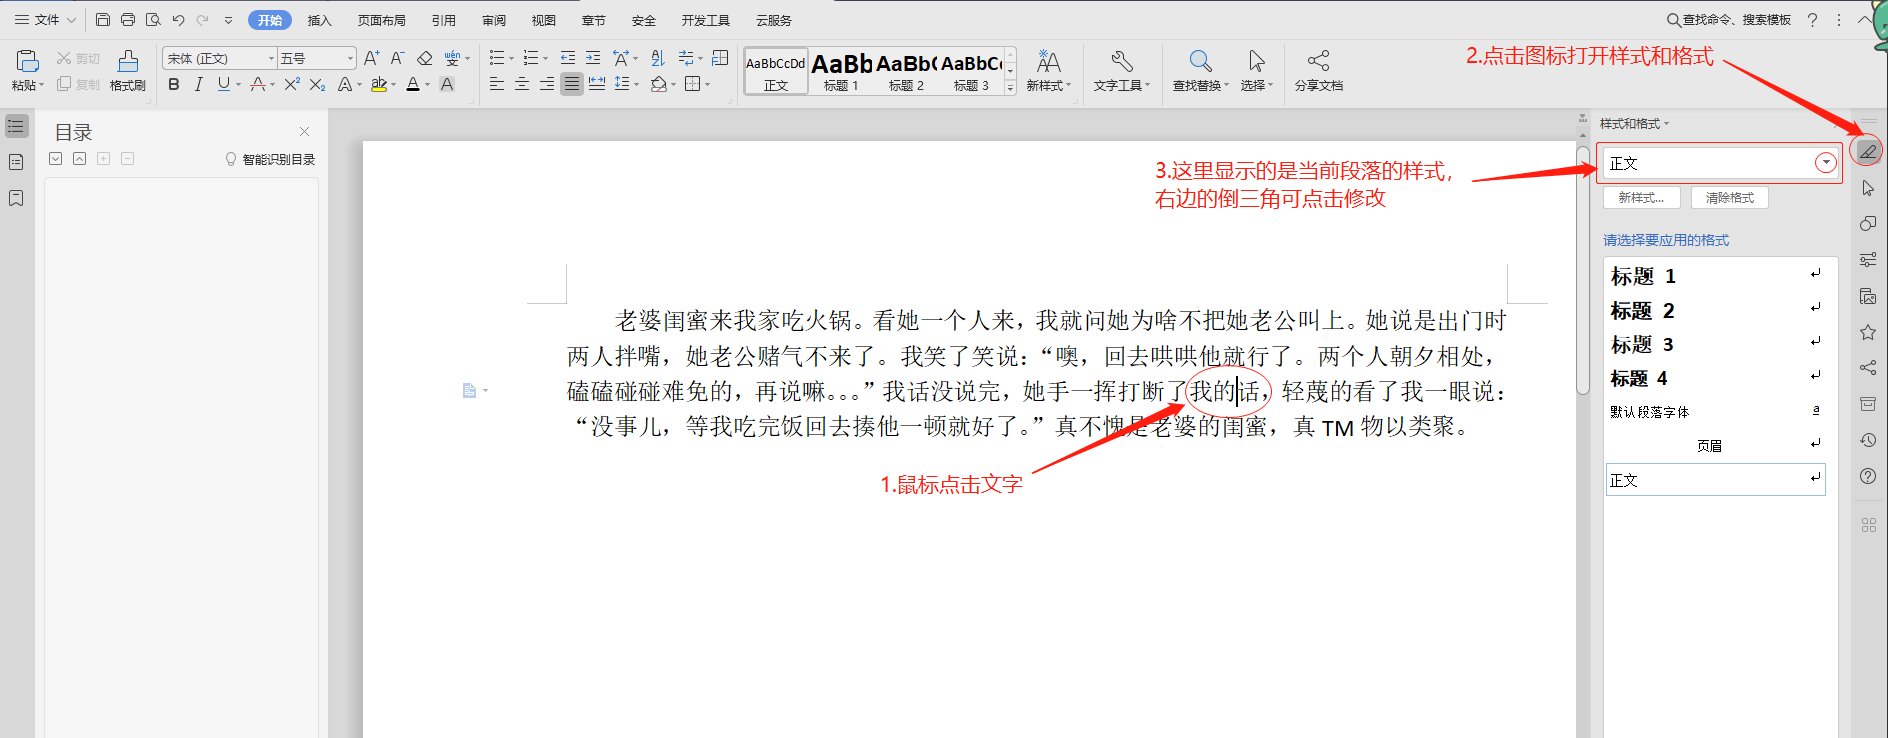Toggle center paragraph alignment
1888x738 pixels.
522,84
